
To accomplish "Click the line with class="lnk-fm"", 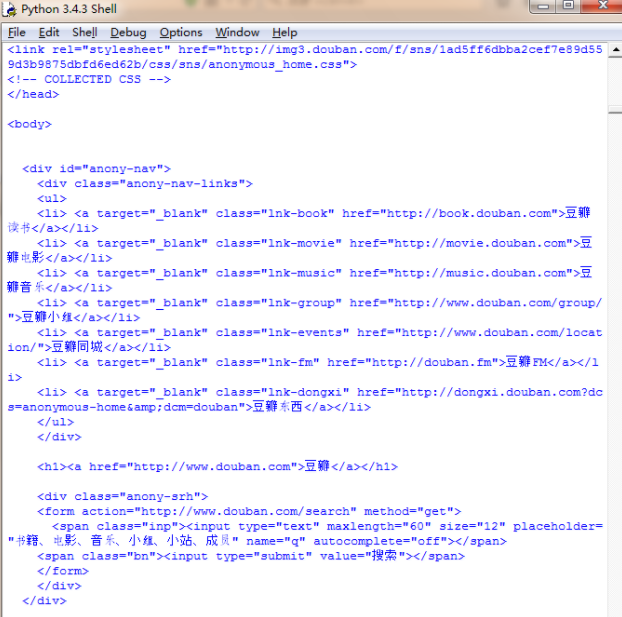I will pos(318,362).
